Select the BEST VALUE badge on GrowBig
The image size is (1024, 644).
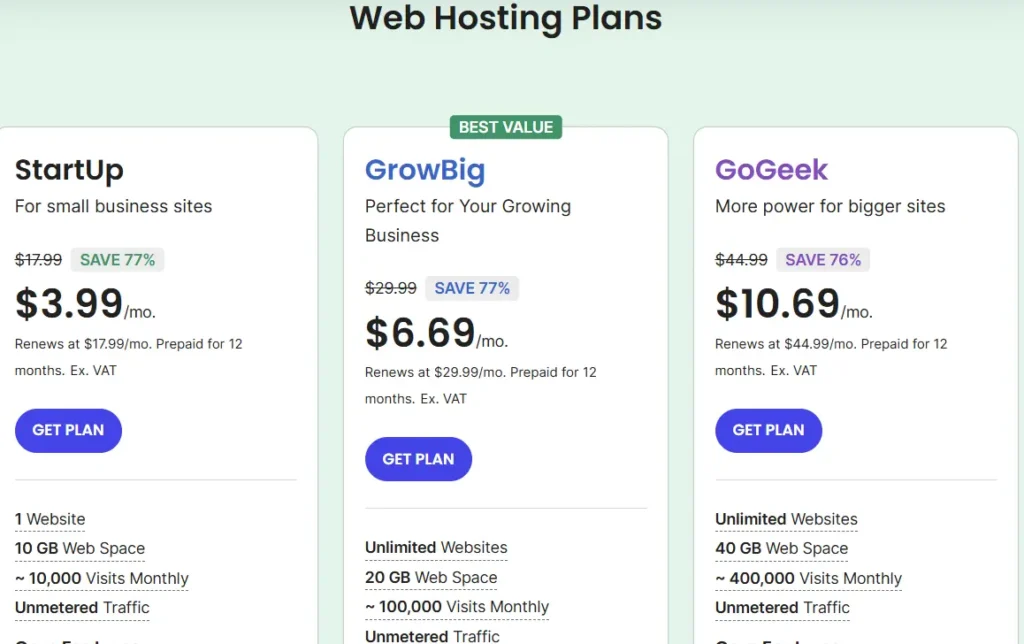point(506,127)
